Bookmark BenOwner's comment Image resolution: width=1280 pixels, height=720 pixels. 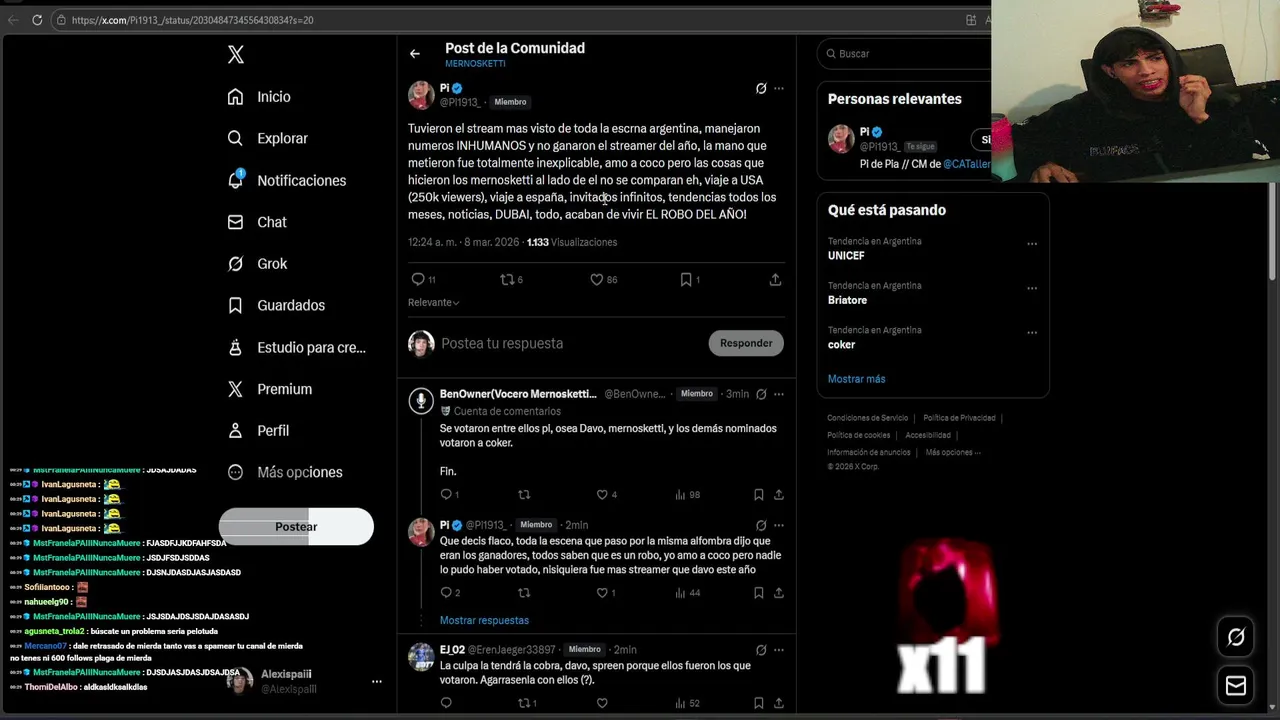coord(759,495)
